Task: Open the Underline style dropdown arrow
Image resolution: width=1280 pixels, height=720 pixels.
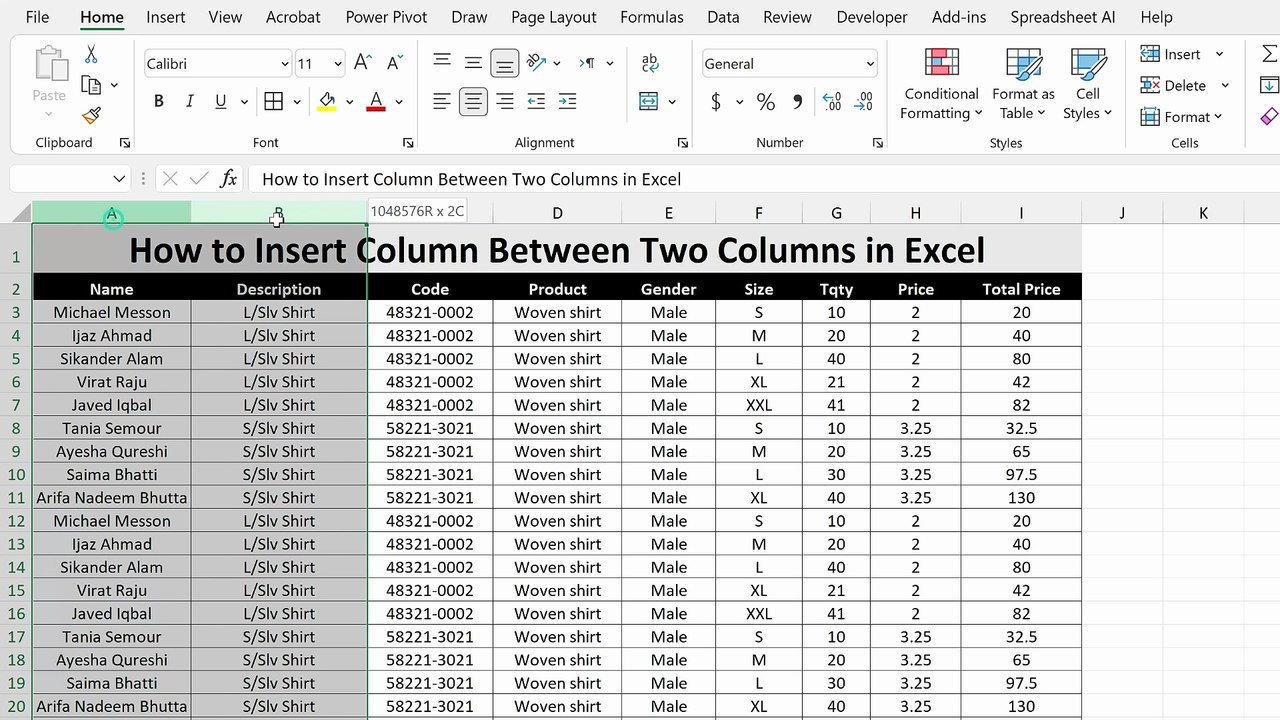Action: 245,102
